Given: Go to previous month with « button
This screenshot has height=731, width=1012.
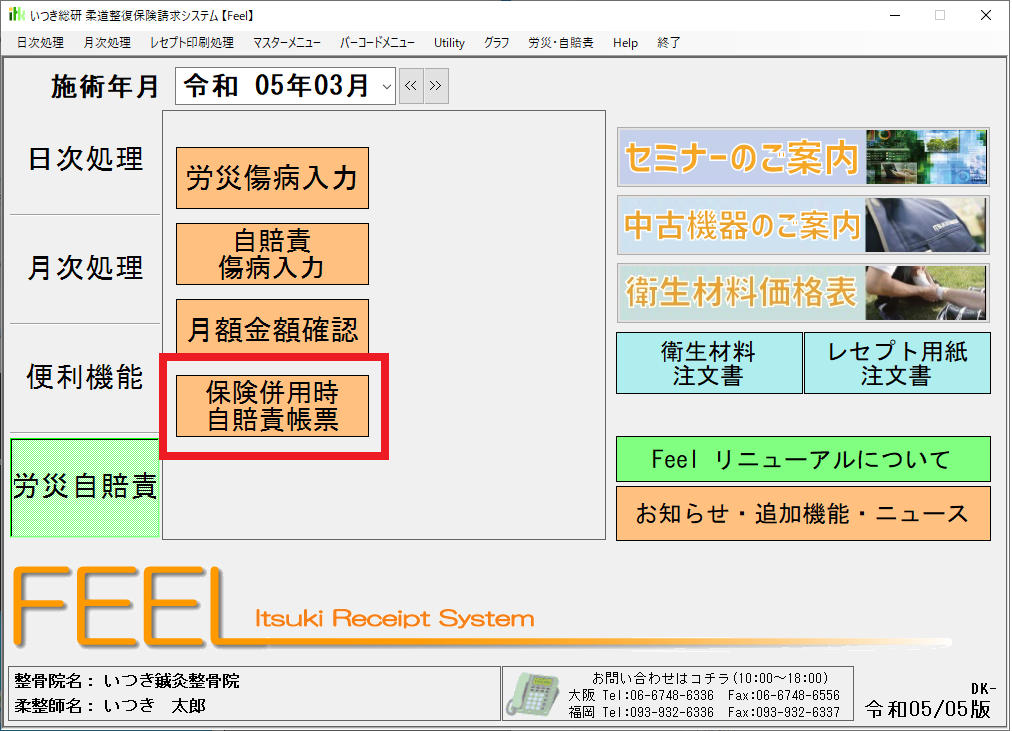Looking at the screenshot, I should click(x=411, y=86).
